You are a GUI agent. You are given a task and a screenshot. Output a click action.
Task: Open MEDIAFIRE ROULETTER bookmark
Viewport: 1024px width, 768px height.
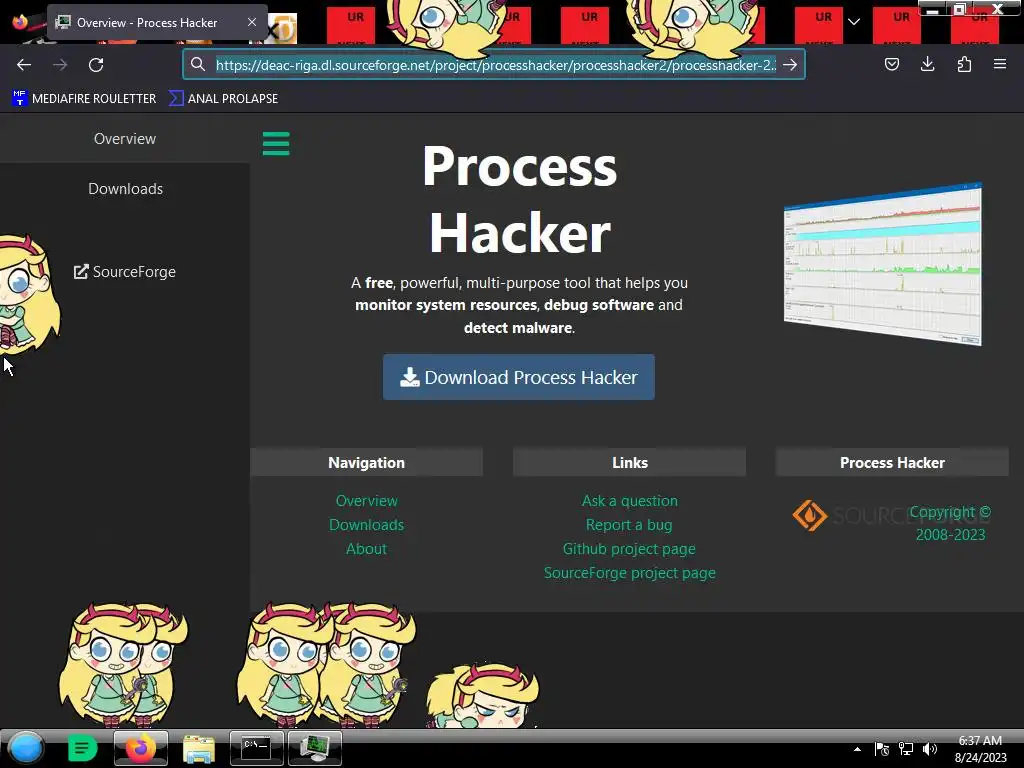click(x=84, y=99)
